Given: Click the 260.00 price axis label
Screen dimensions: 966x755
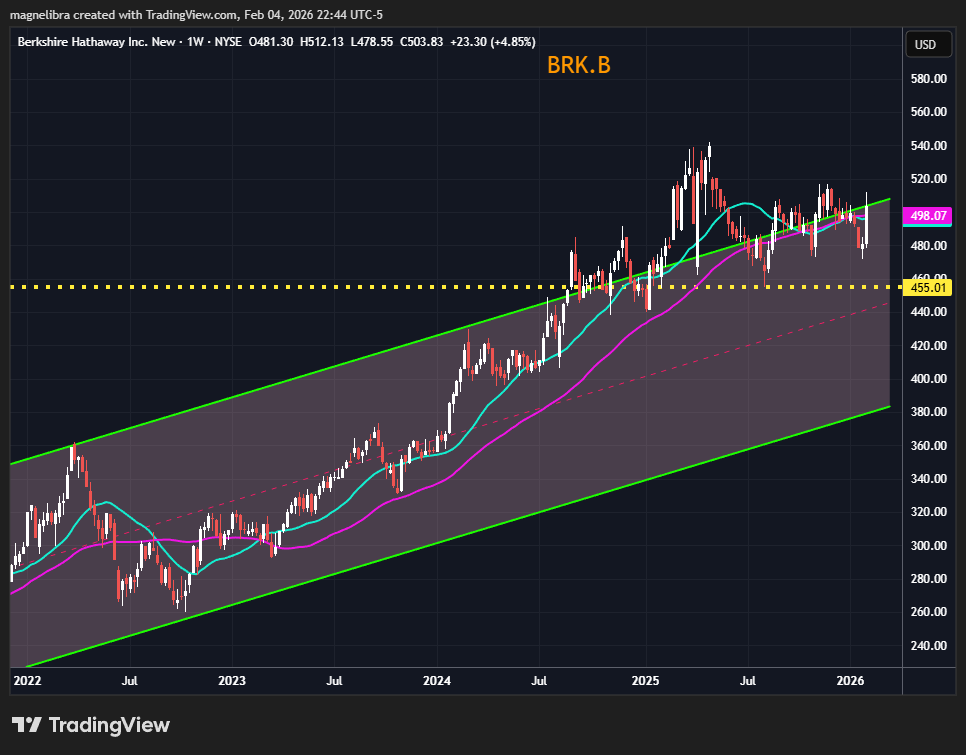Looking at the screenshot, I should pos(928,612).
